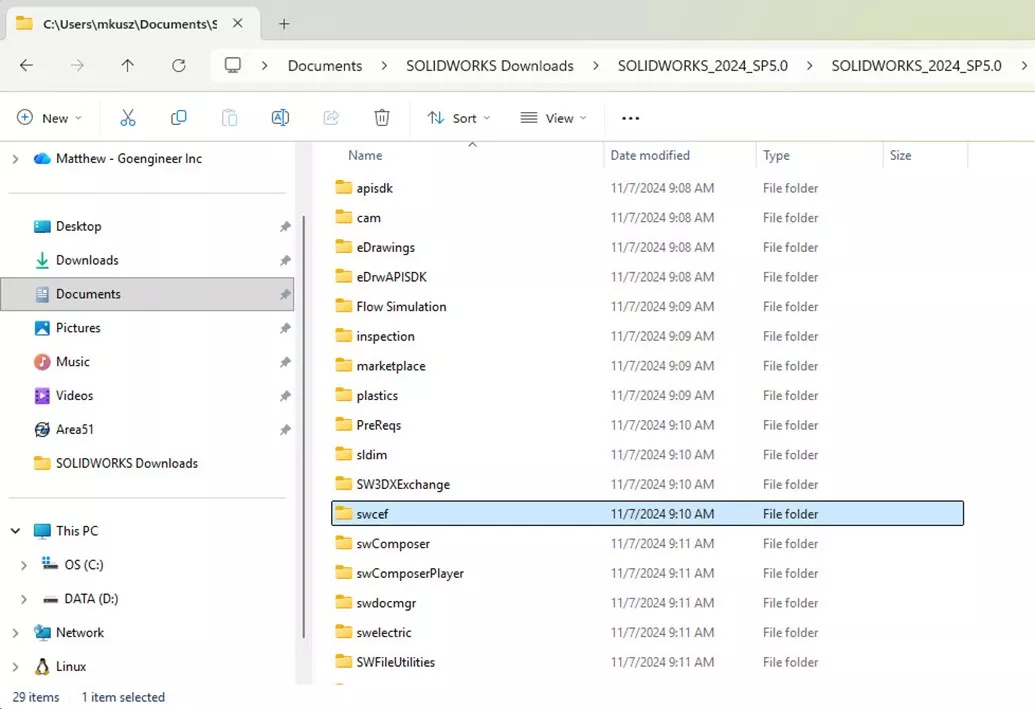The height and width of the screenshot is (709, 1035).
Task: Click the pin icon next to Downloads
Action: click(x=285, y=260)
